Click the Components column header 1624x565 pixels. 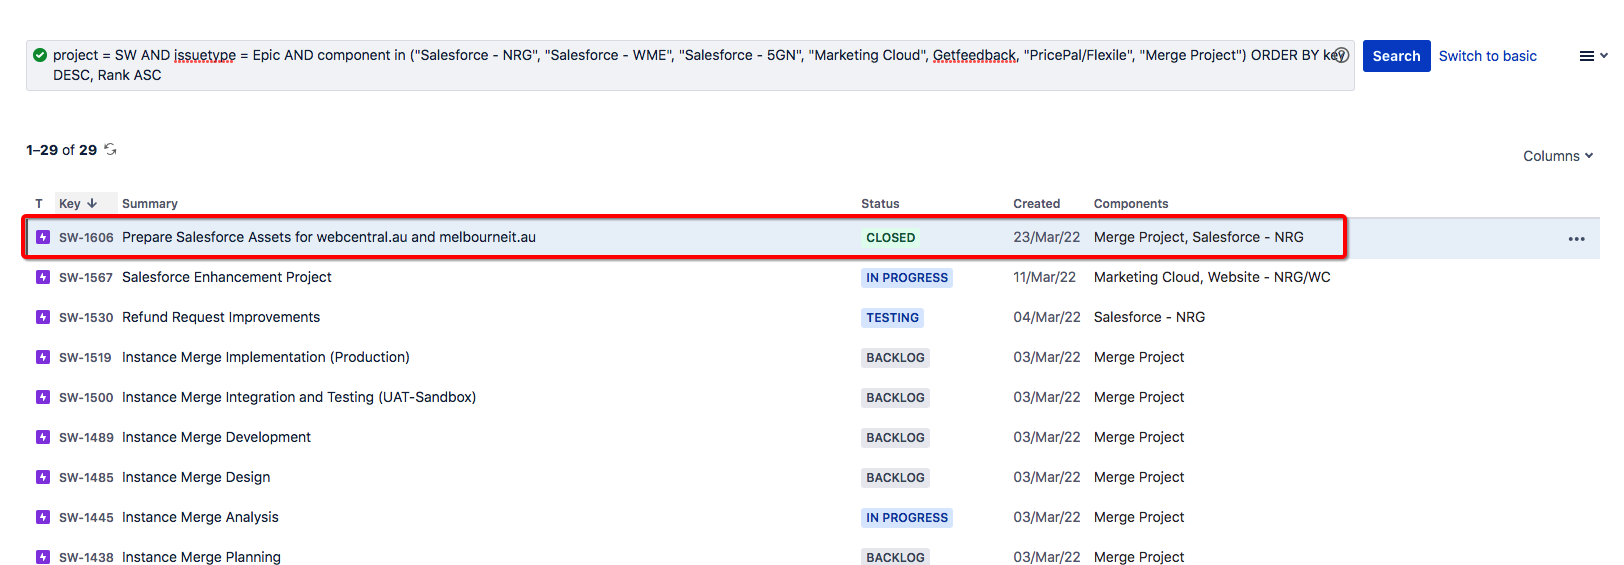[x=1131, y=204]
